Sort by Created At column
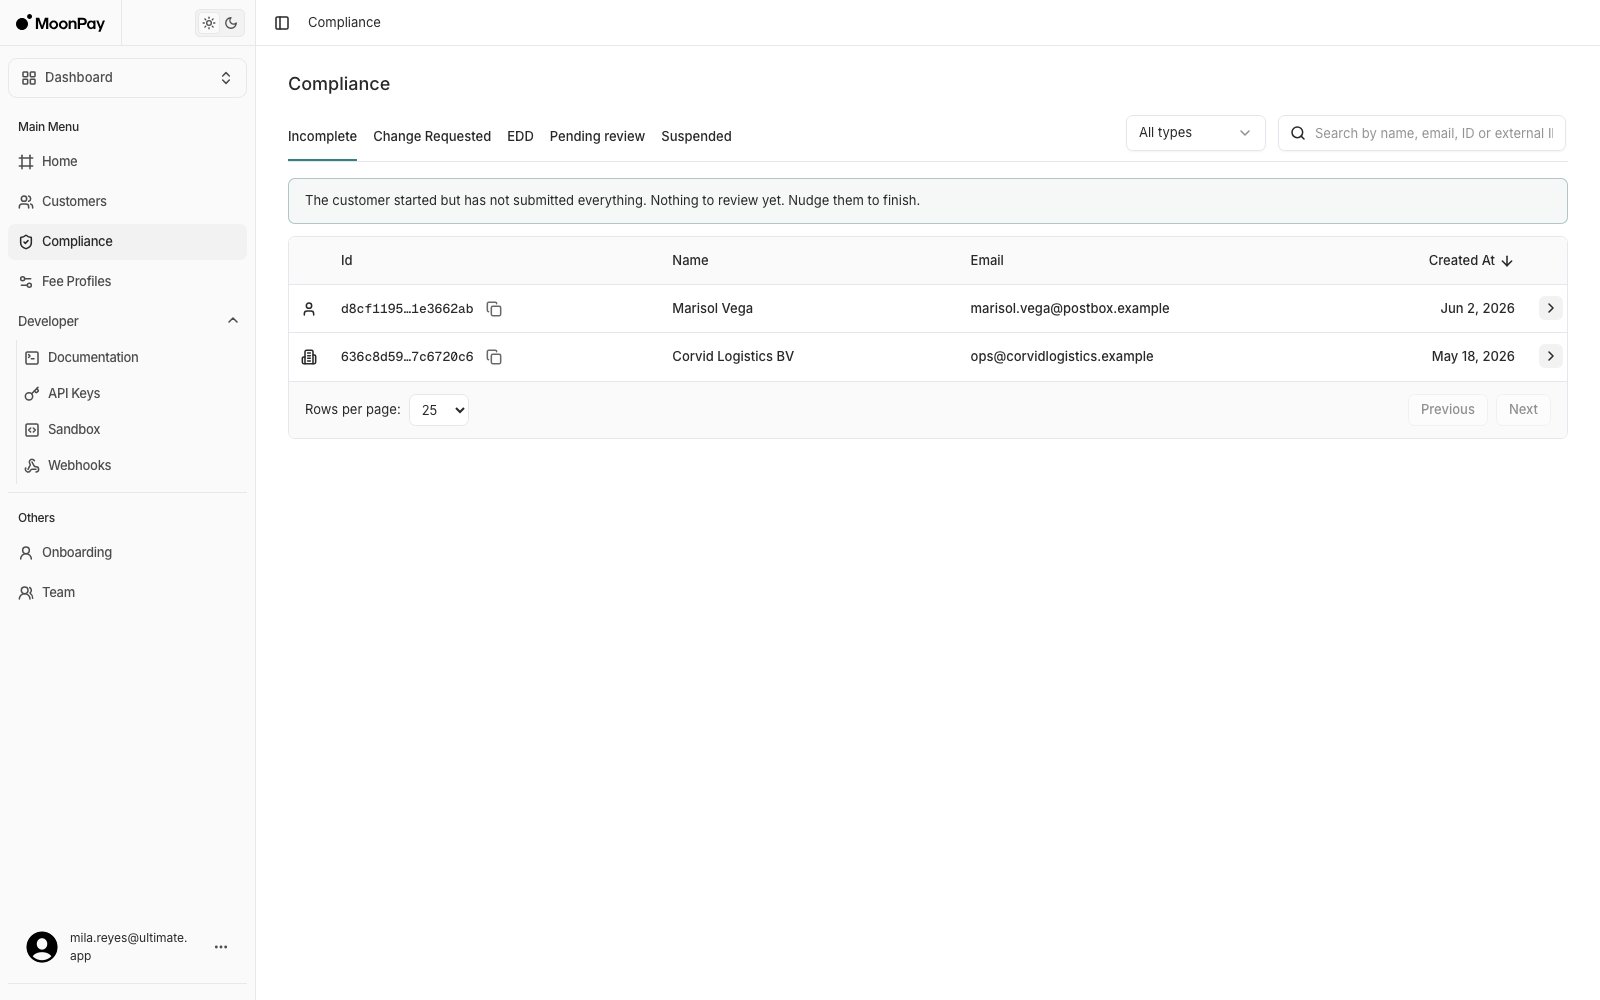 coord(1470,260)
